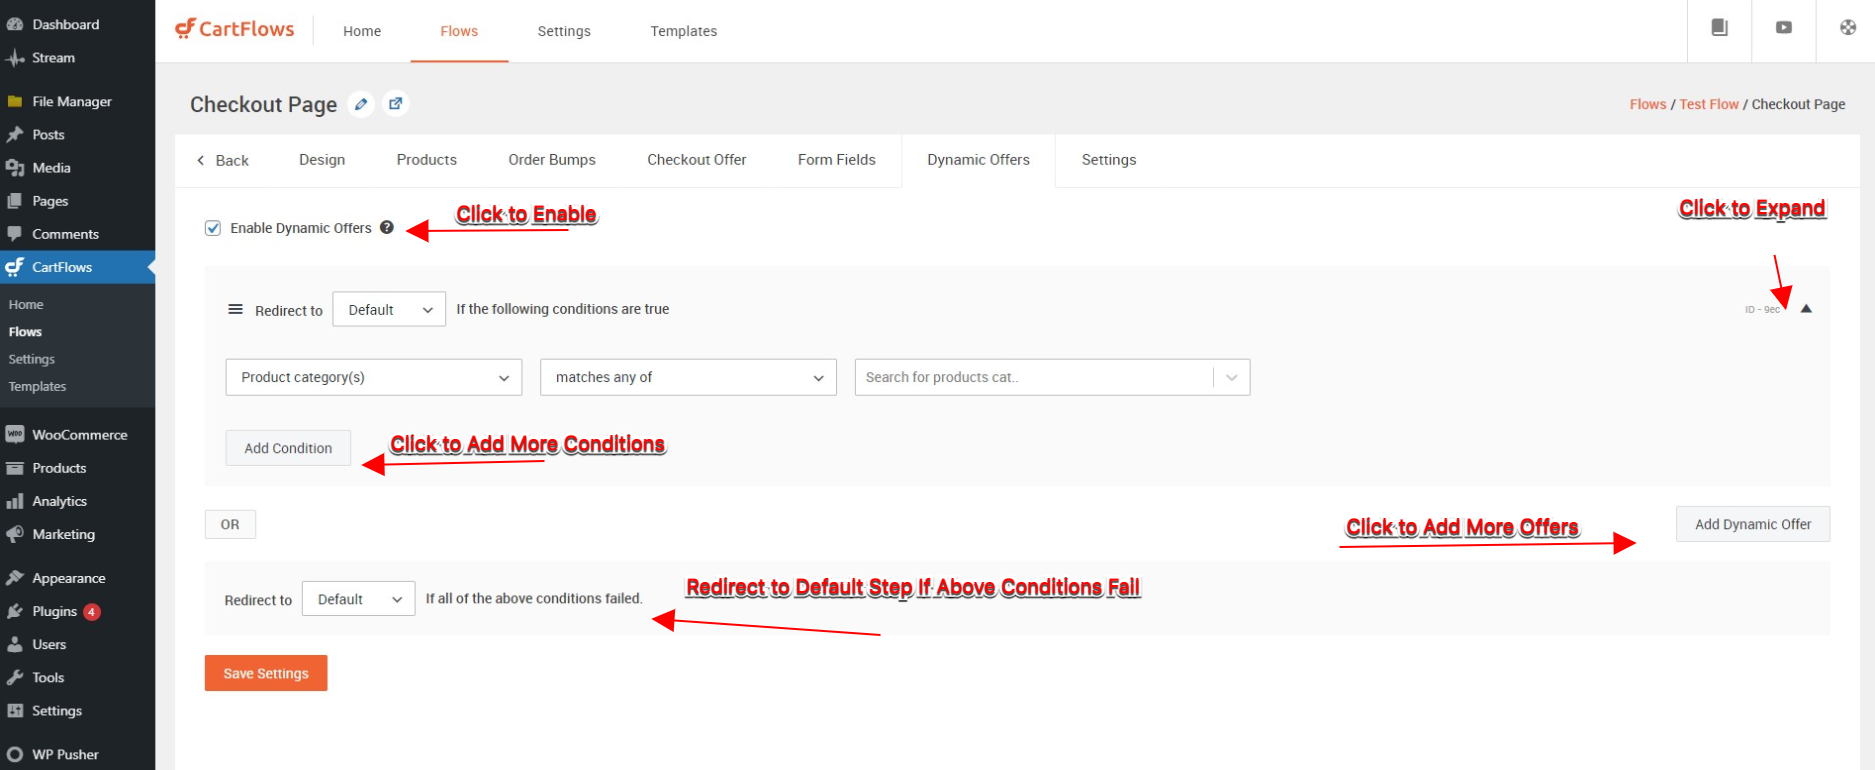
Task: Open Test Flow breadcrumb link
Action: pos(1708,104)
